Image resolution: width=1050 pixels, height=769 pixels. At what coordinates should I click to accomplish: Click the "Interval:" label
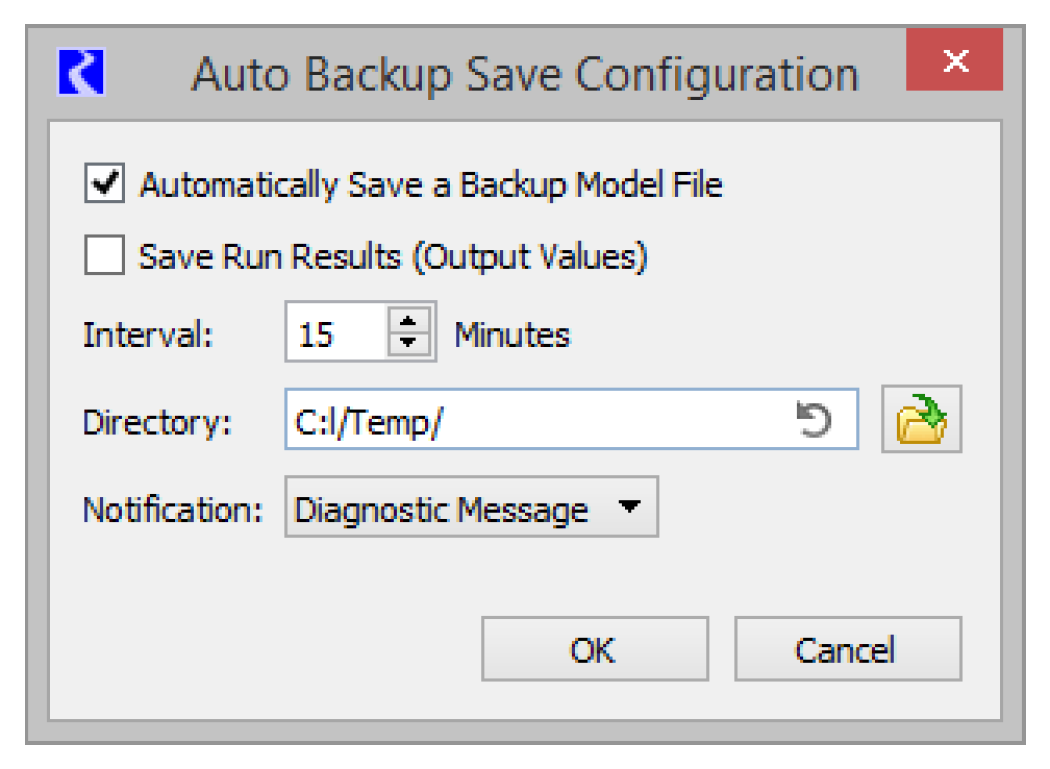point(148,334)
